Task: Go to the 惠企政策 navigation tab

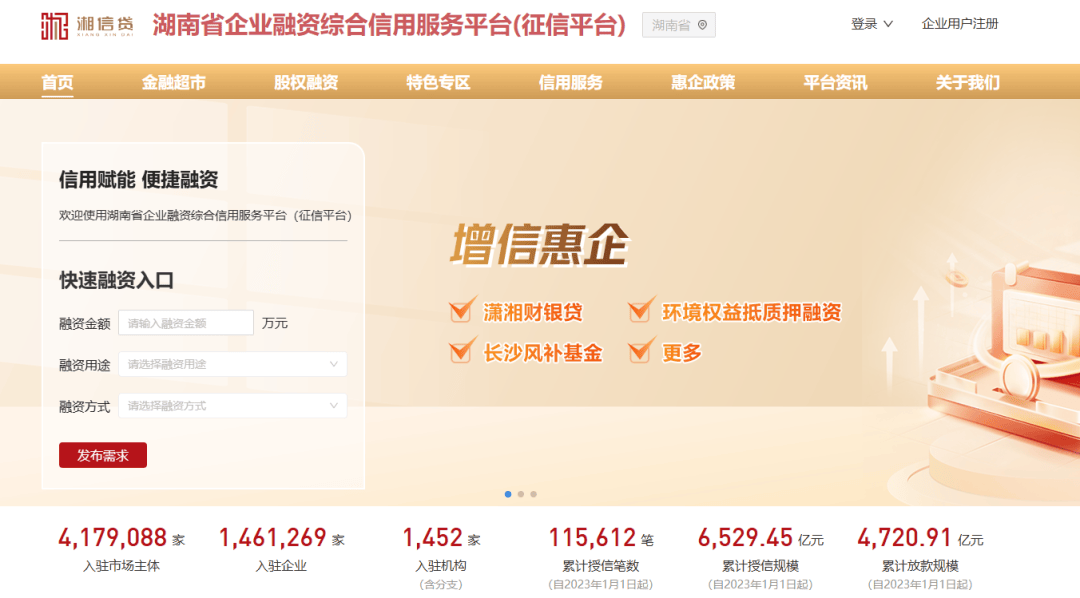Action: (x=703, y=83)
